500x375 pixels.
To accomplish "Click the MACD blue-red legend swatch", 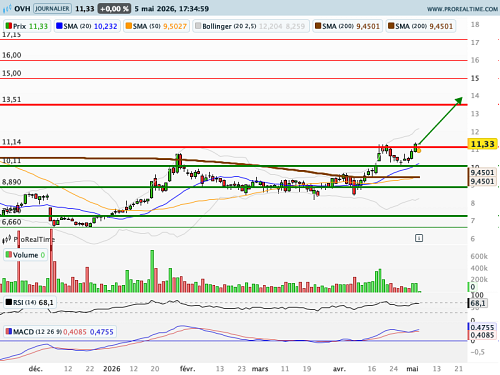I will click(9, 332).
